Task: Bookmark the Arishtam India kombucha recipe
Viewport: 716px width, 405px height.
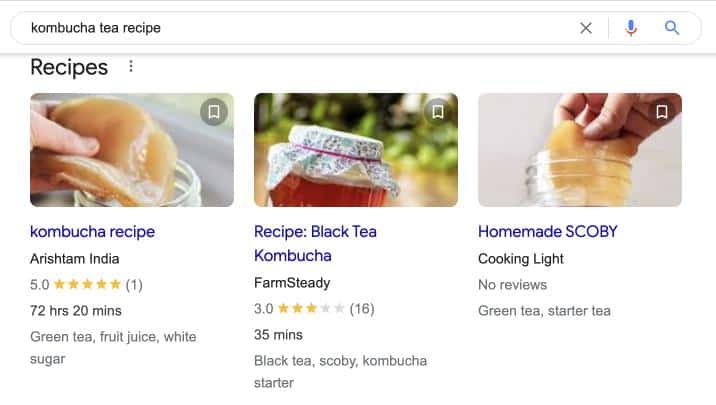Action: 214,112
